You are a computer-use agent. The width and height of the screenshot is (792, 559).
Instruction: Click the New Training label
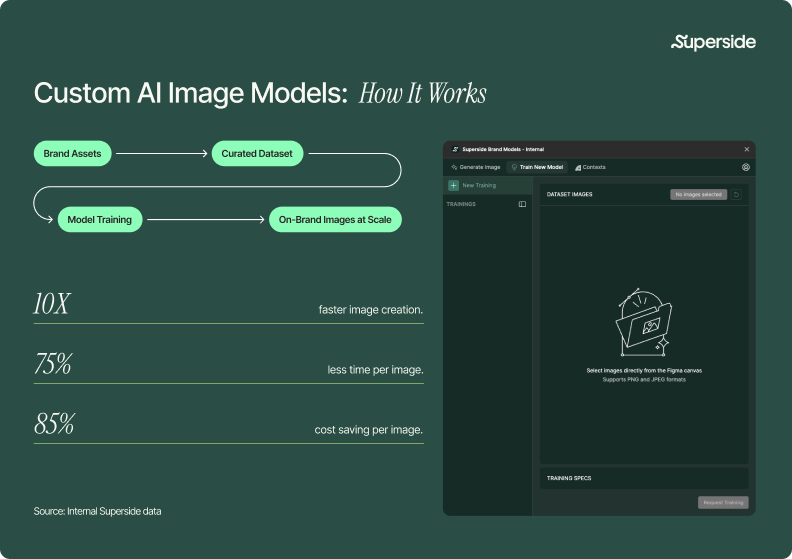tap(479, 185)
